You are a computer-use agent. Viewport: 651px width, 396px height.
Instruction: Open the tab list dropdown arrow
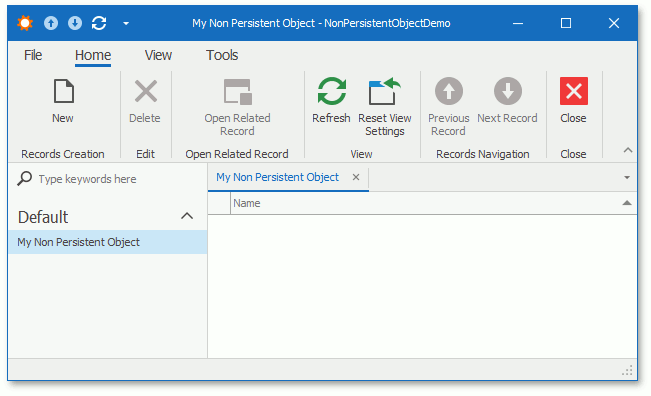627,178
